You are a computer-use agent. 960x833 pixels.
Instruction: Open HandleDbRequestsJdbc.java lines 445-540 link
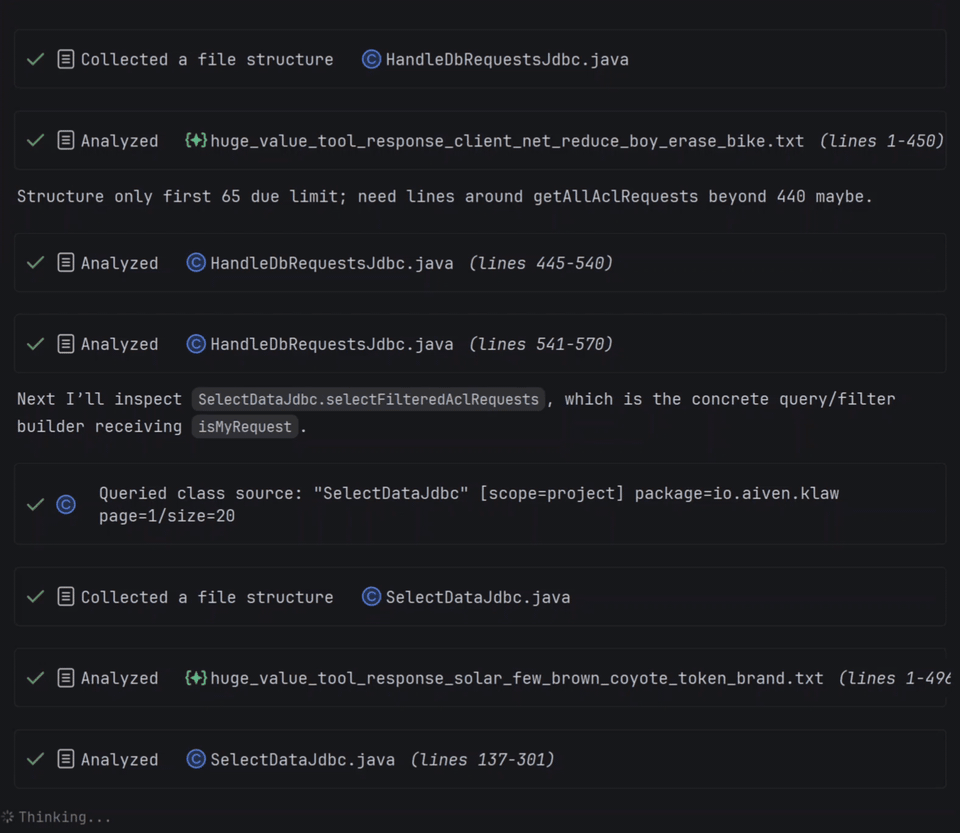point(332,263)
